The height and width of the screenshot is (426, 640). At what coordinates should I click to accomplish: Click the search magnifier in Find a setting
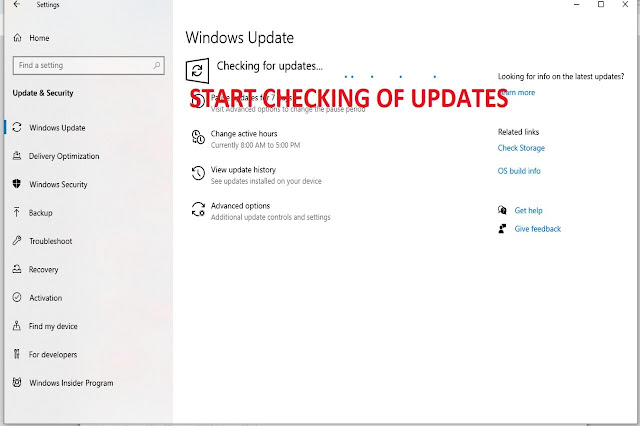click(157, 65)
